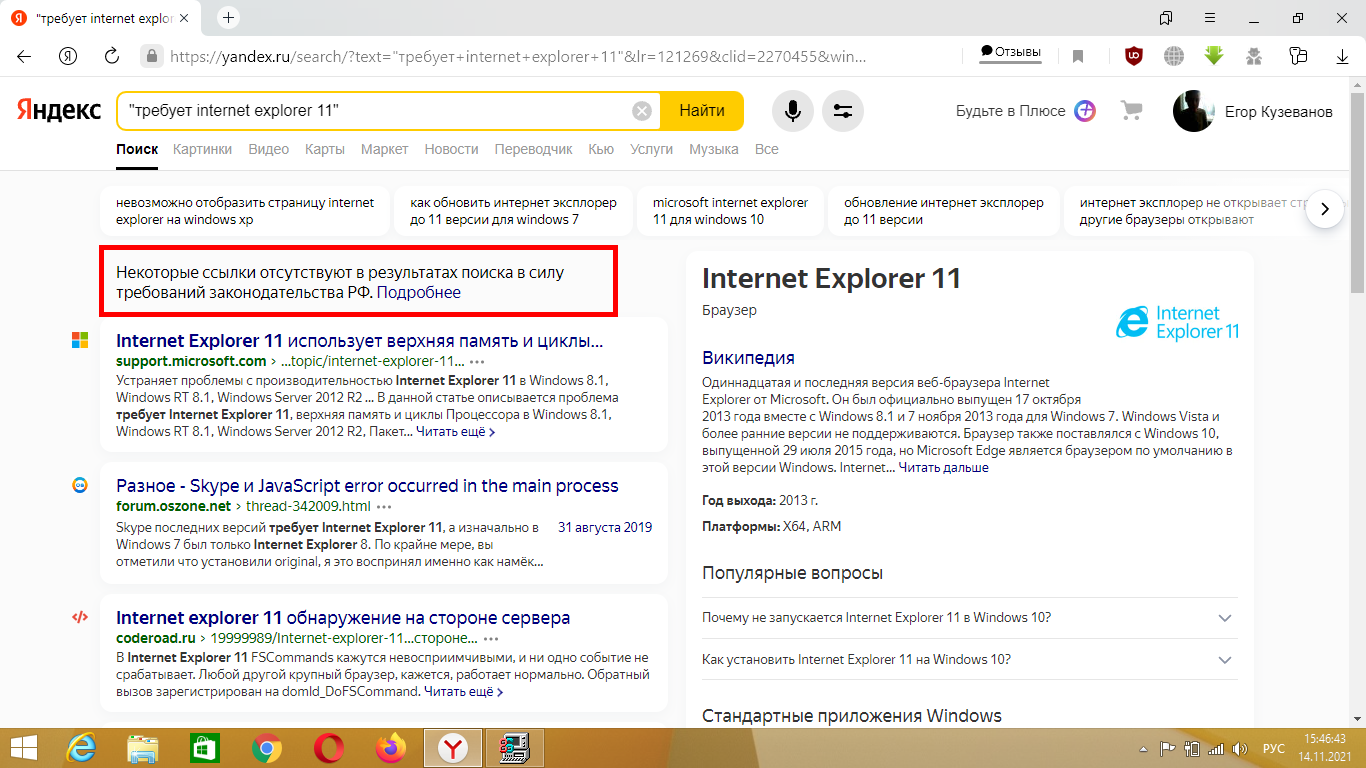Image resolution: width=1366 pixels, height=768 pixels.
Task: Open the Skype JavaScript error forum result
Action: point(367,486)
